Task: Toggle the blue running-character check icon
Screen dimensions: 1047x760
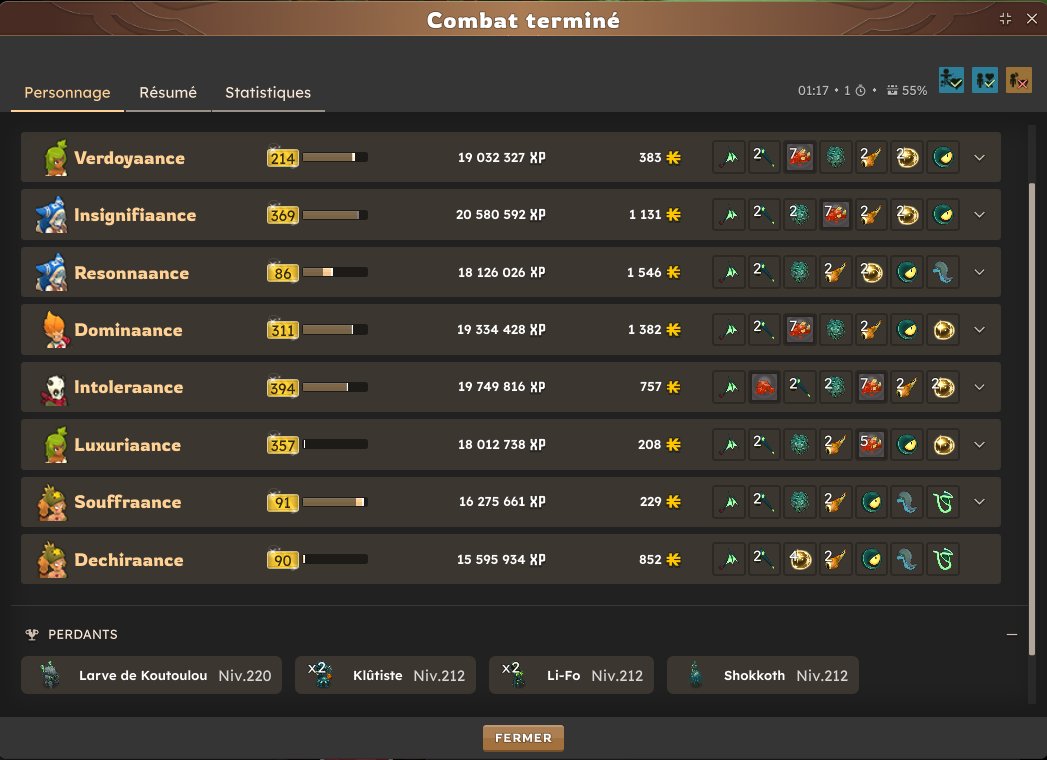Action: pos(951,80)
